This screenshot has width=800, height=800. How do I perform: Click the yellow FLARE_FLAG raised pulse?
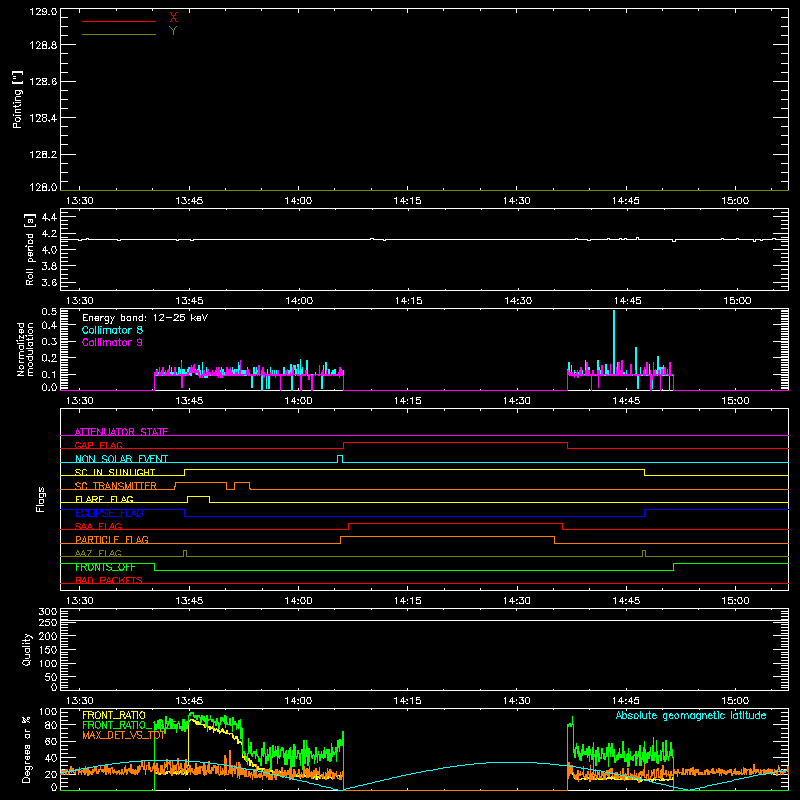click(198, 499)
